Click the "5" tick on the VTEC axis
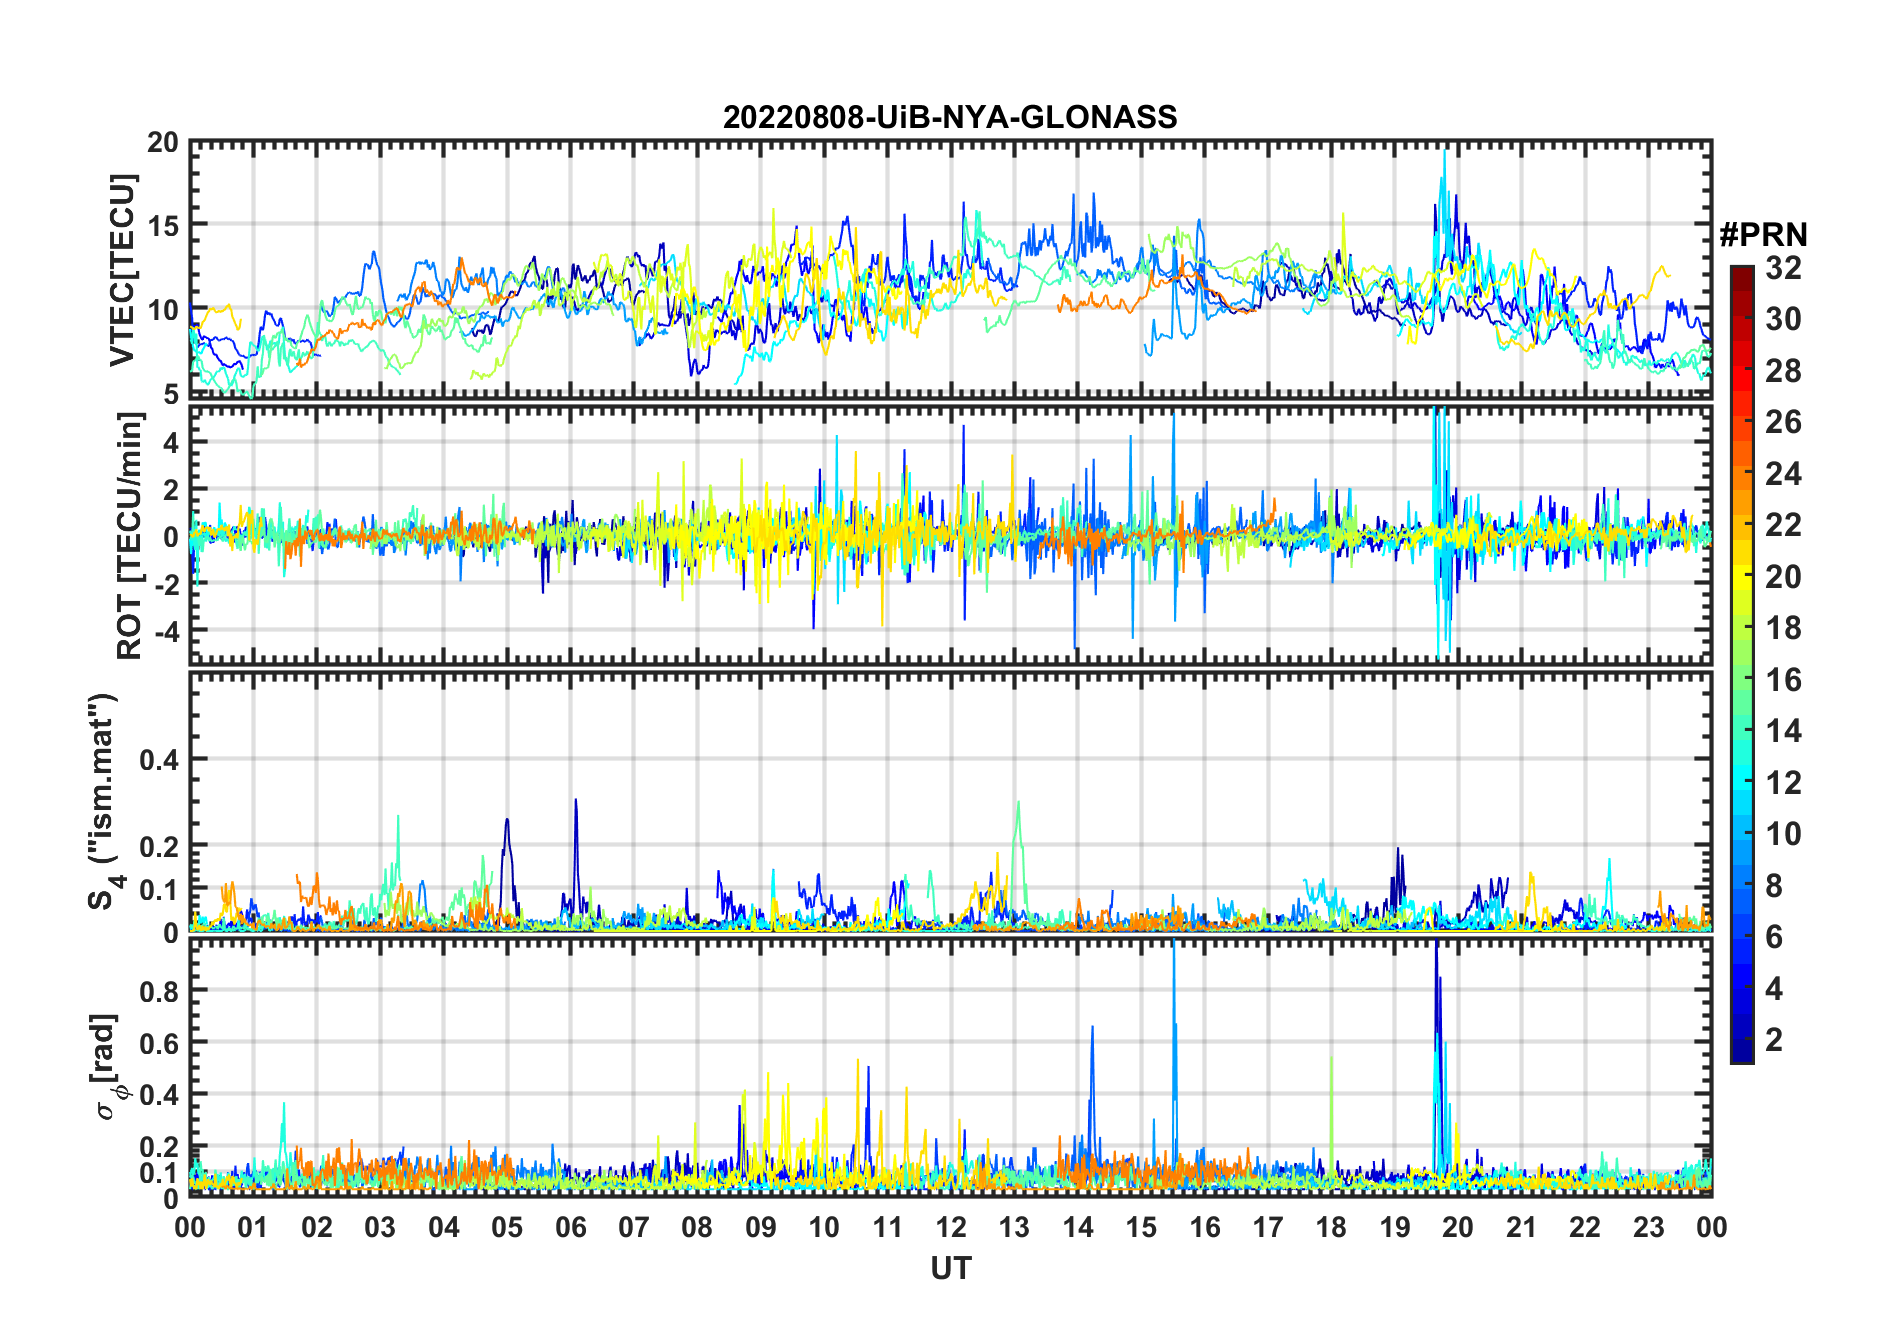The width and height of the screenshot is (1902, 1330). 171,394
